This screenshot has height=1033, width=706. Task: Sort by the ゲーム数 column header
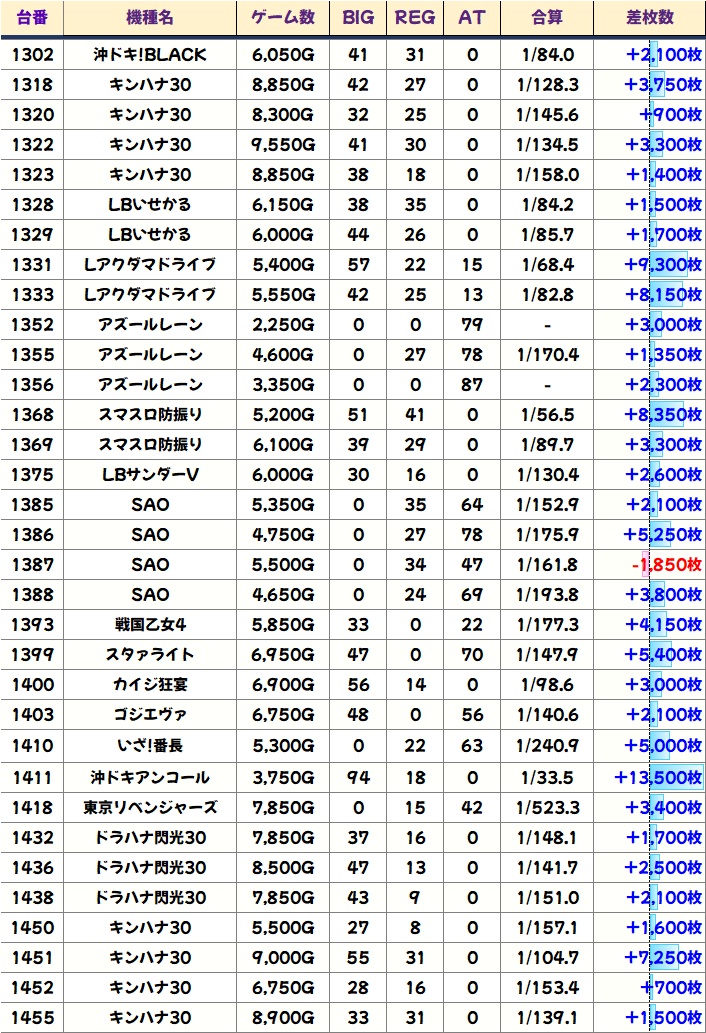coord(282,18)
